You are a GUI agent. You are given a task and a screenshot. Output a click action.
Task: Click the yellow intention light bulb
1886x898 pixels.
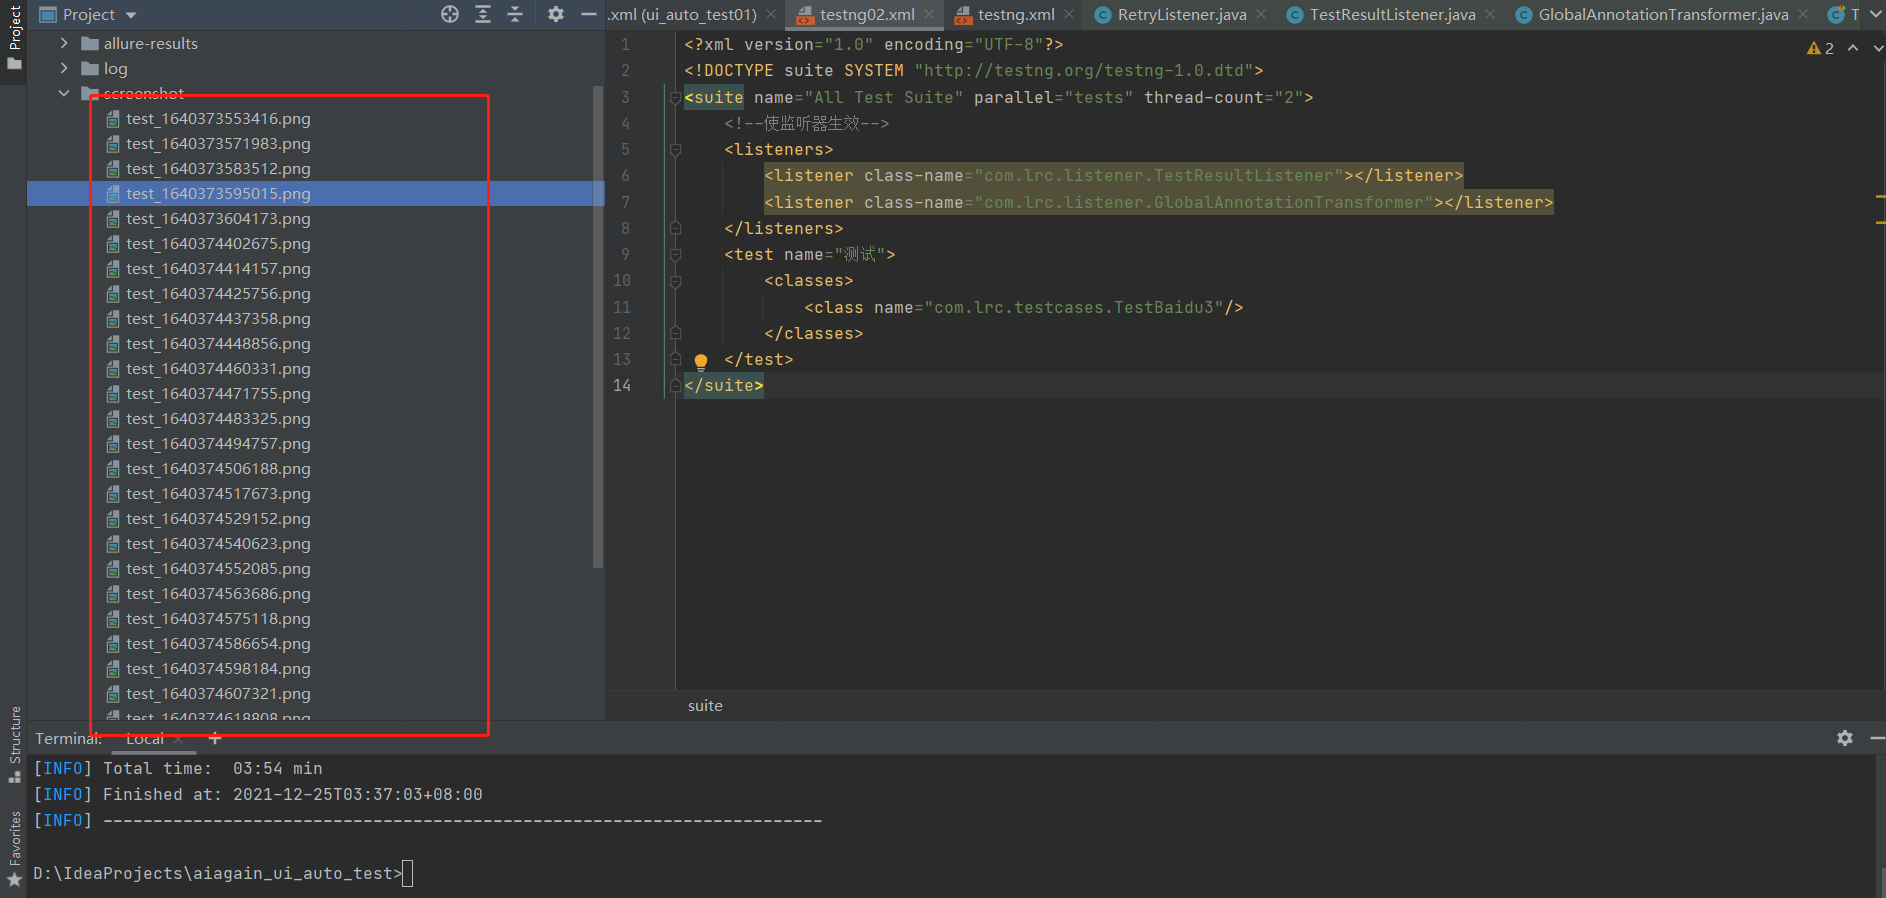[701, 361]
